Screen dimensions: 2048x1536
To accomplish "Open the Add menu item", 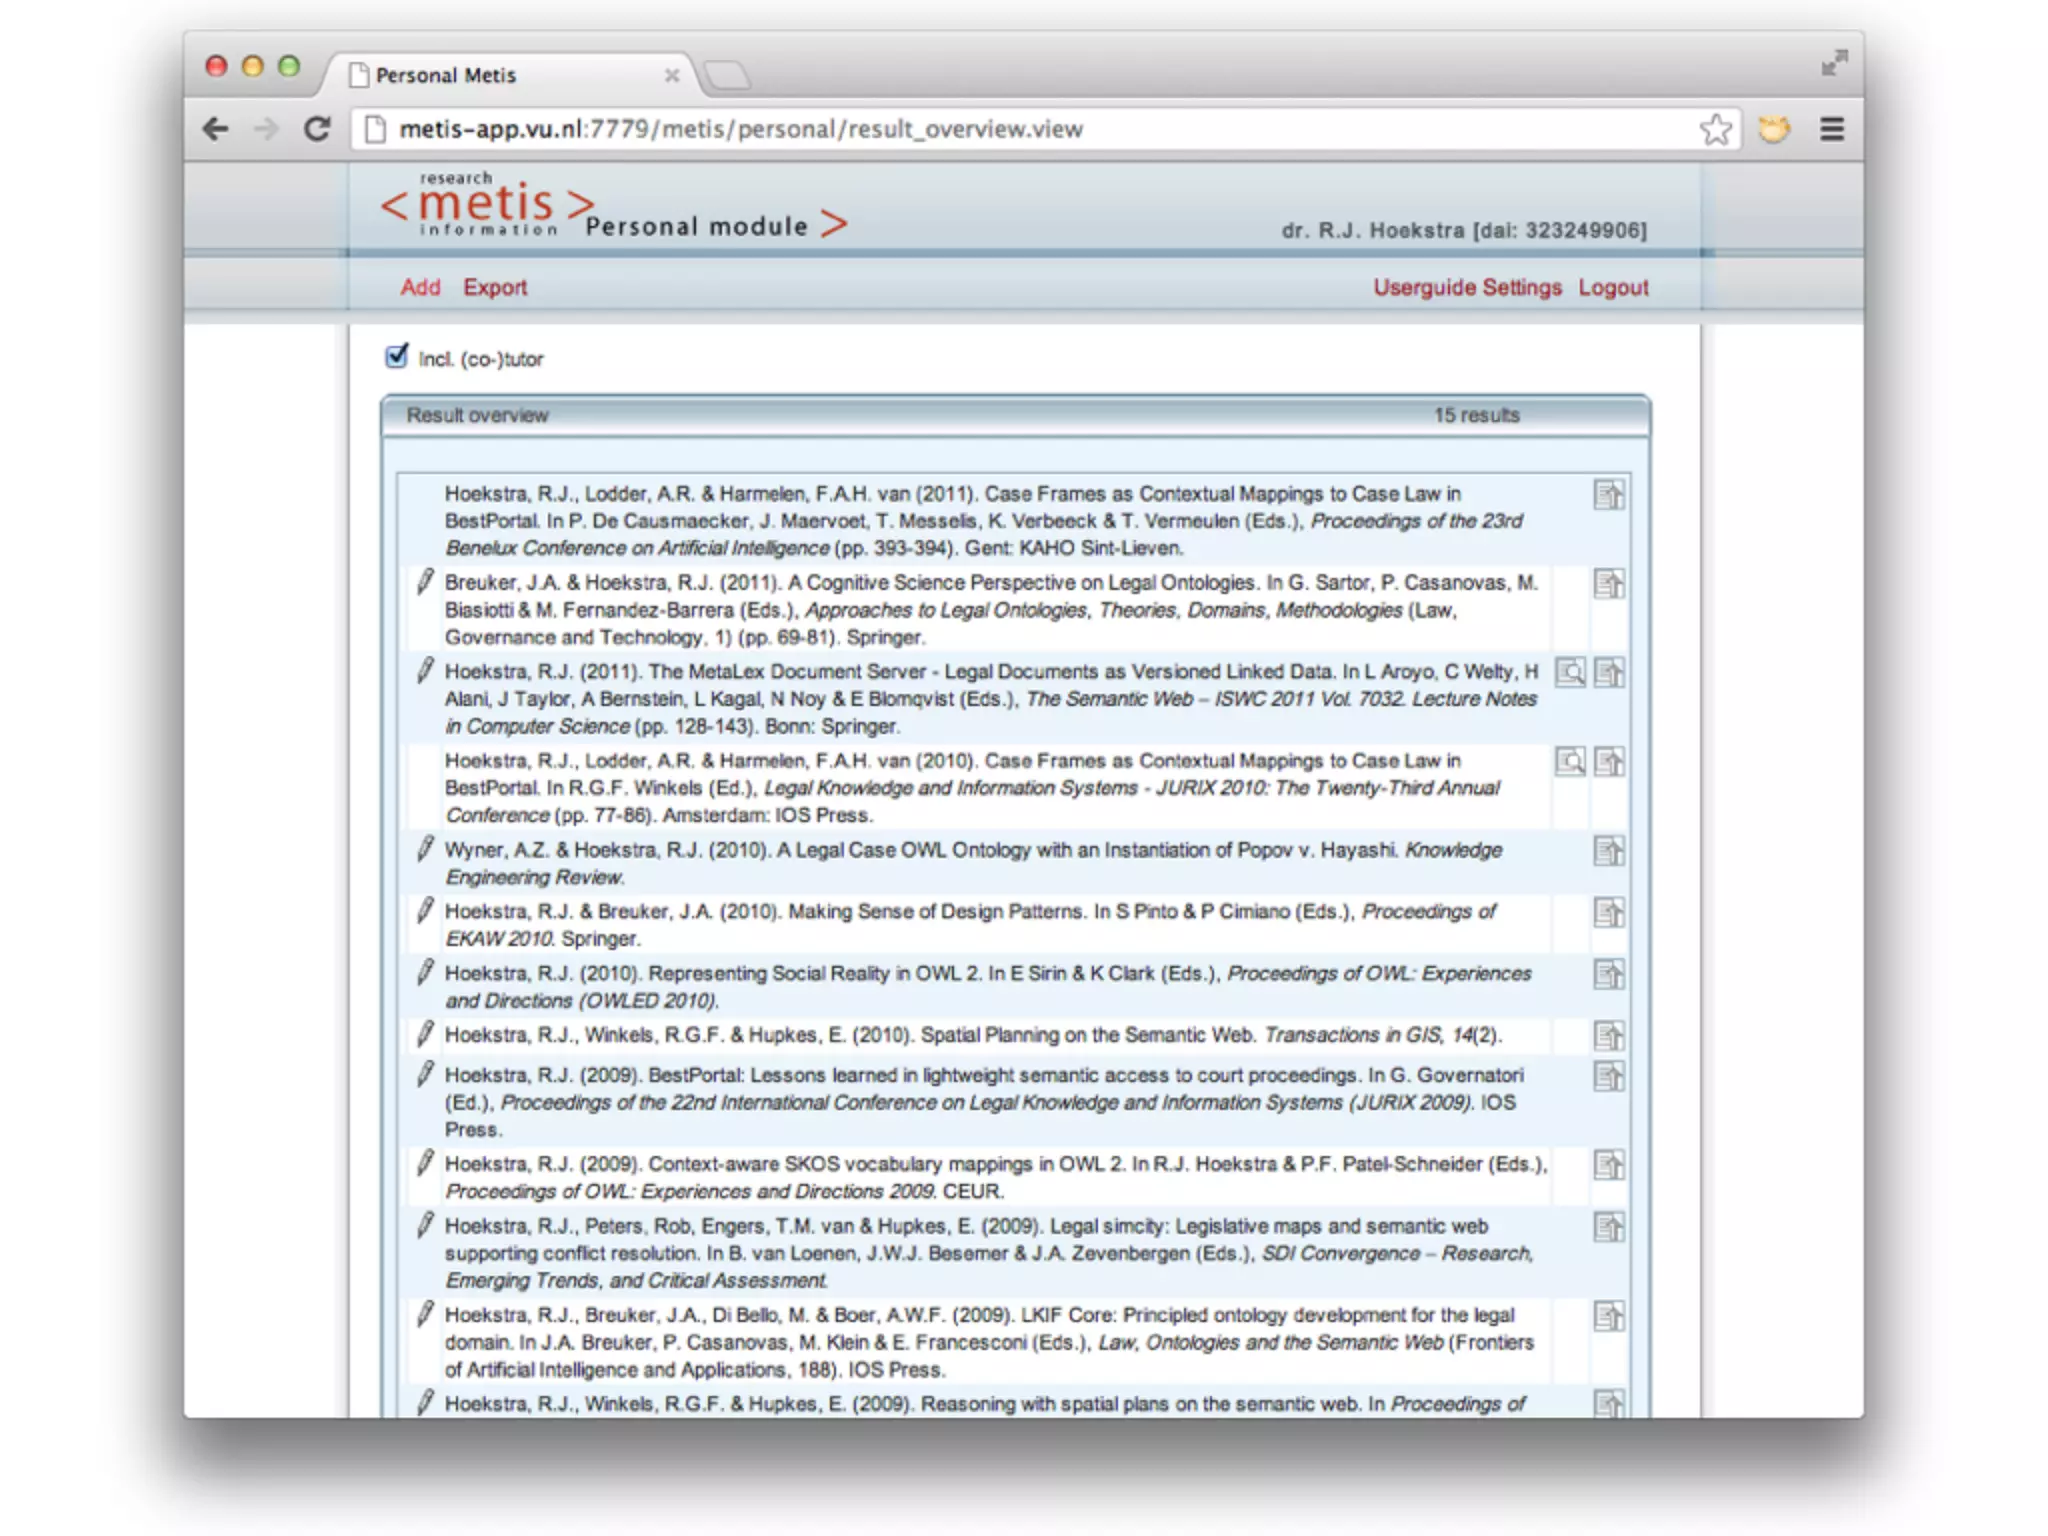I will click(420, 288).
